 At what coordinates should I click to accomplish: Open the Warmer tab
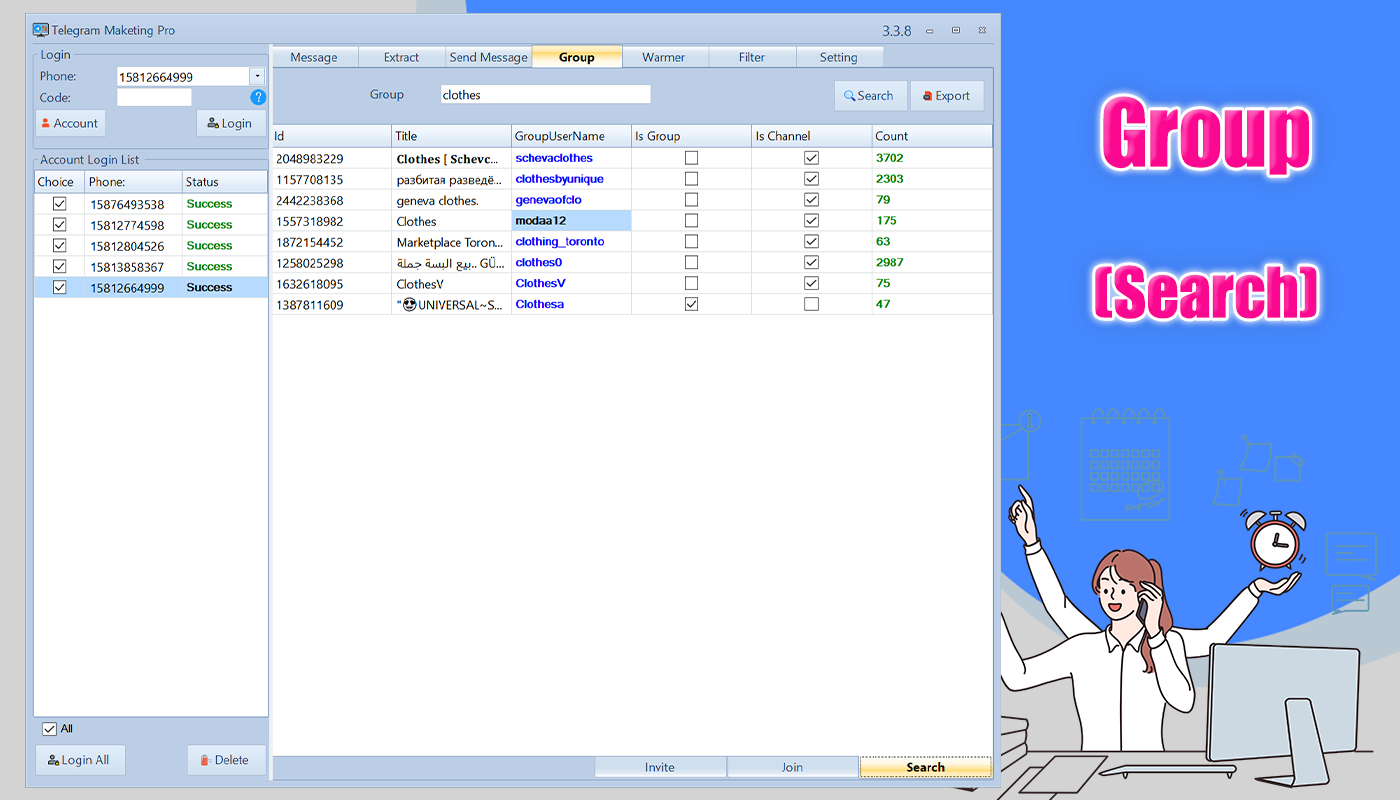click(664, 57)
